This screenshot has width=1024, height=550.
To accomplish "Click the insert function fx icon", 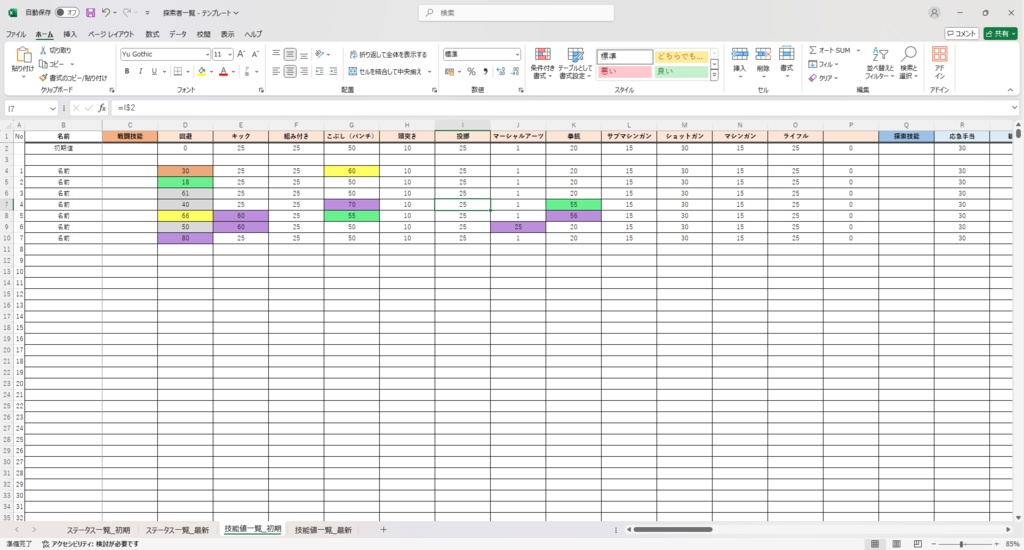I will pyautogui.click(x=102, y=108).
